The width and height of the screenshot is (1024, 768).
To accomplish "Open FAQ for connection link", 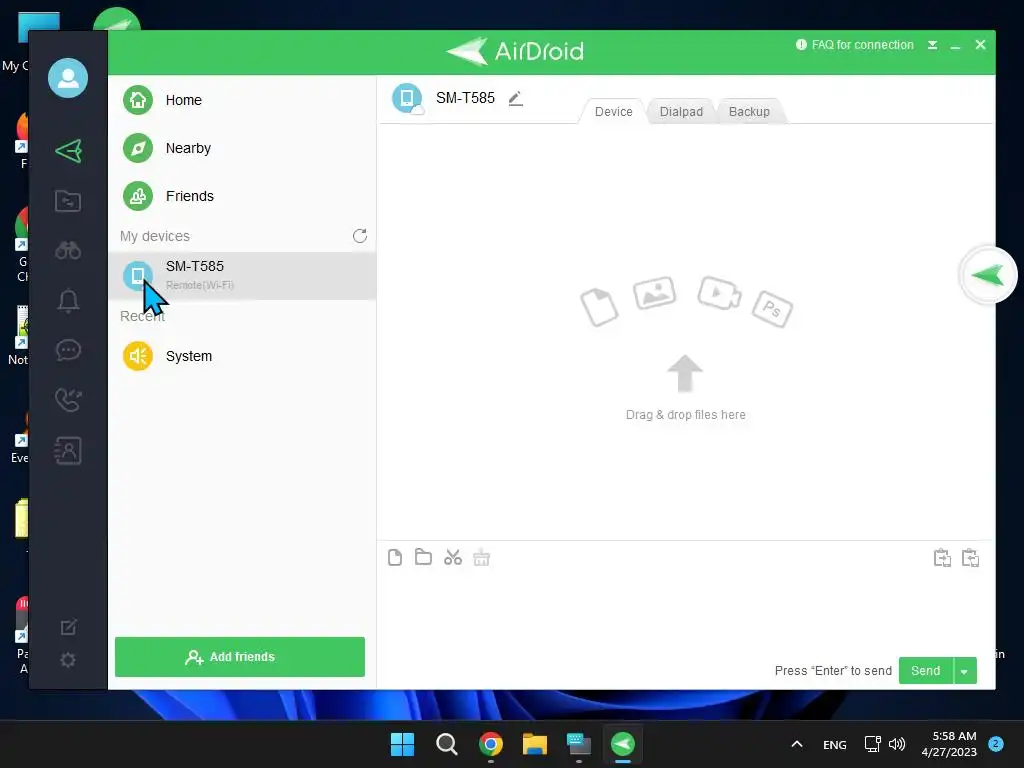I will (x=855, y=45).
